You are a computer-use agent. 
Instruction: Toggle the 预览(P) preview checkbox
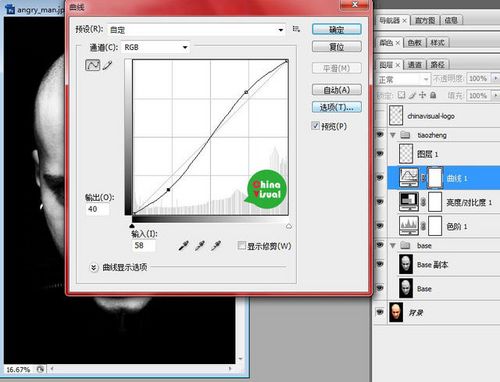point(315,126)
